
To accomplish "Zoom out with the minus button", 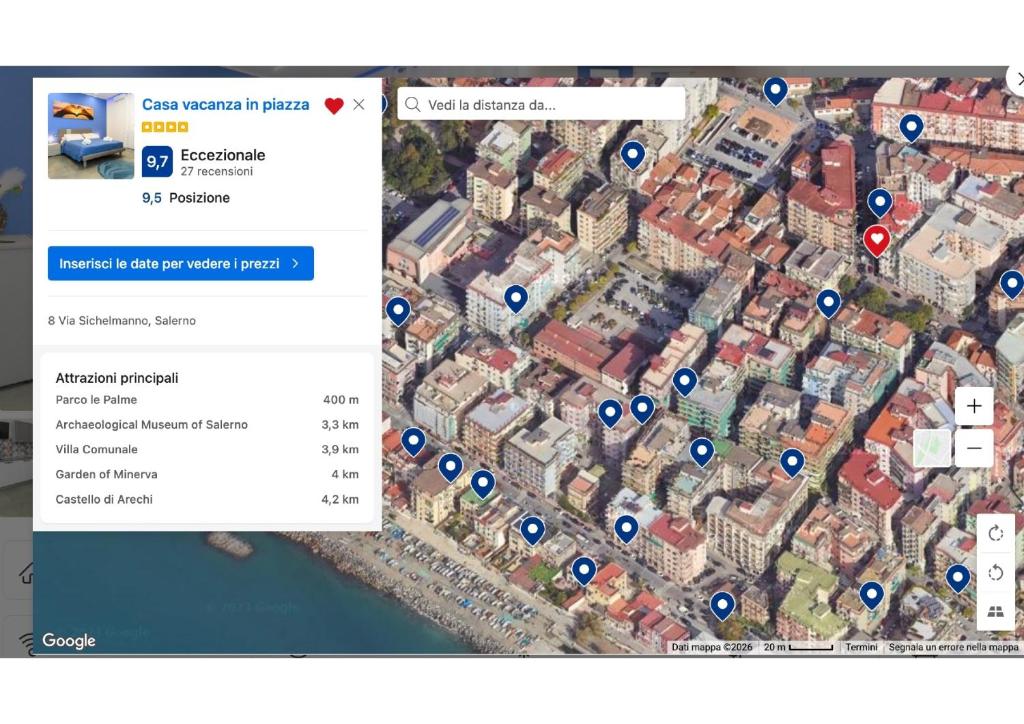I will [x=974, y=448].
